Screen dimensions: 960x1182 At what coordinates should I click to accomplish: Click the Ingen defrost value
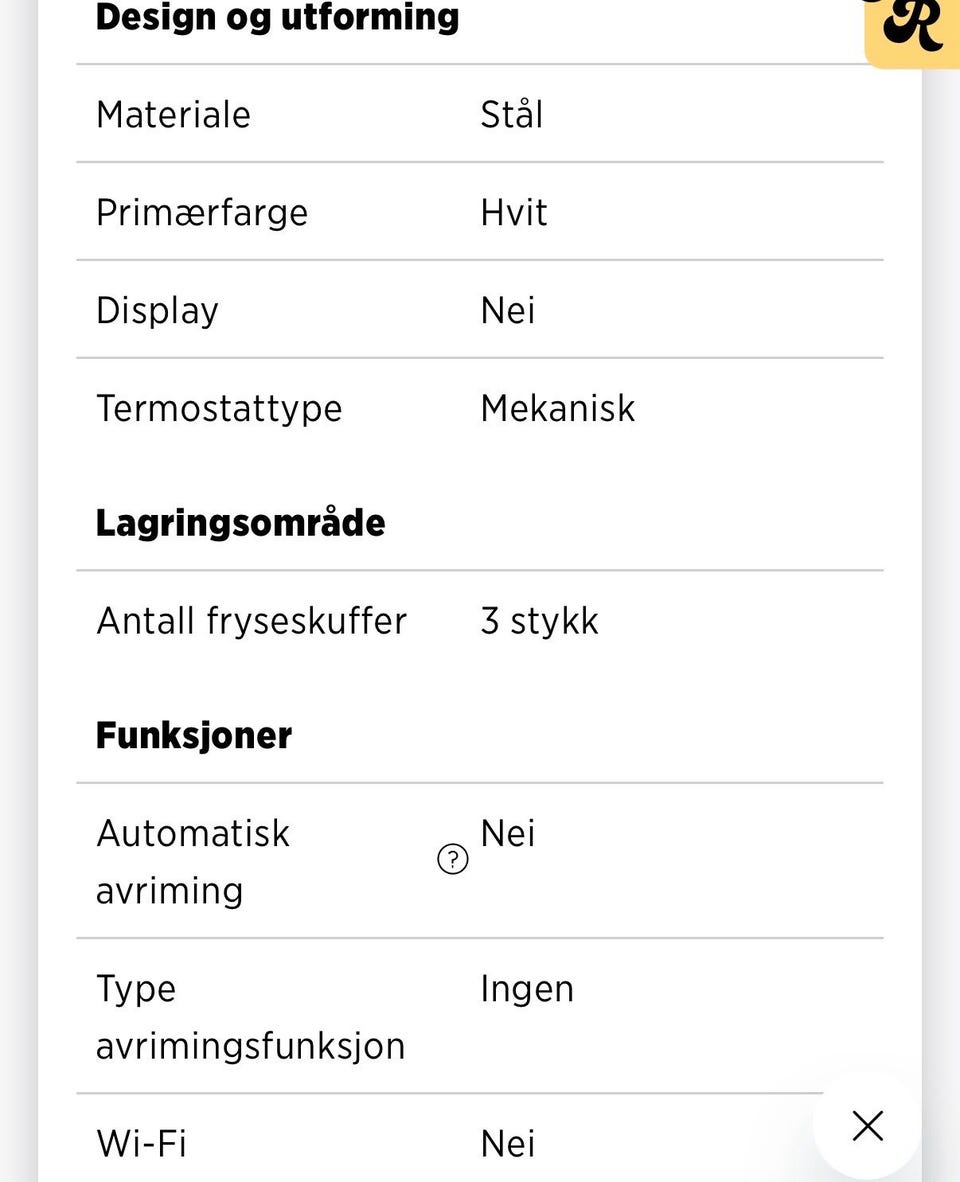pos(527,989)
